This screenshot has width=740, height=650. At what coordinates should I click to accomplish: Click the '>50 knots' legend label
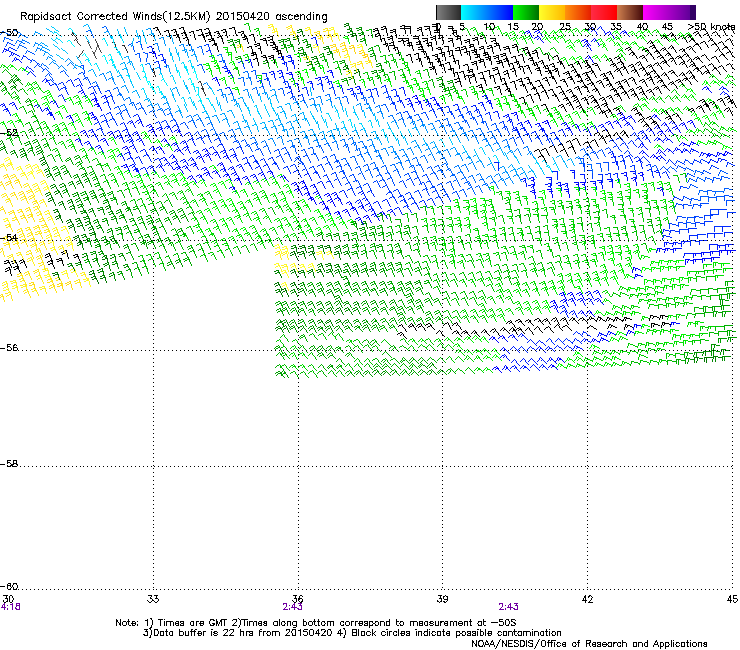[x=711, y=27]
